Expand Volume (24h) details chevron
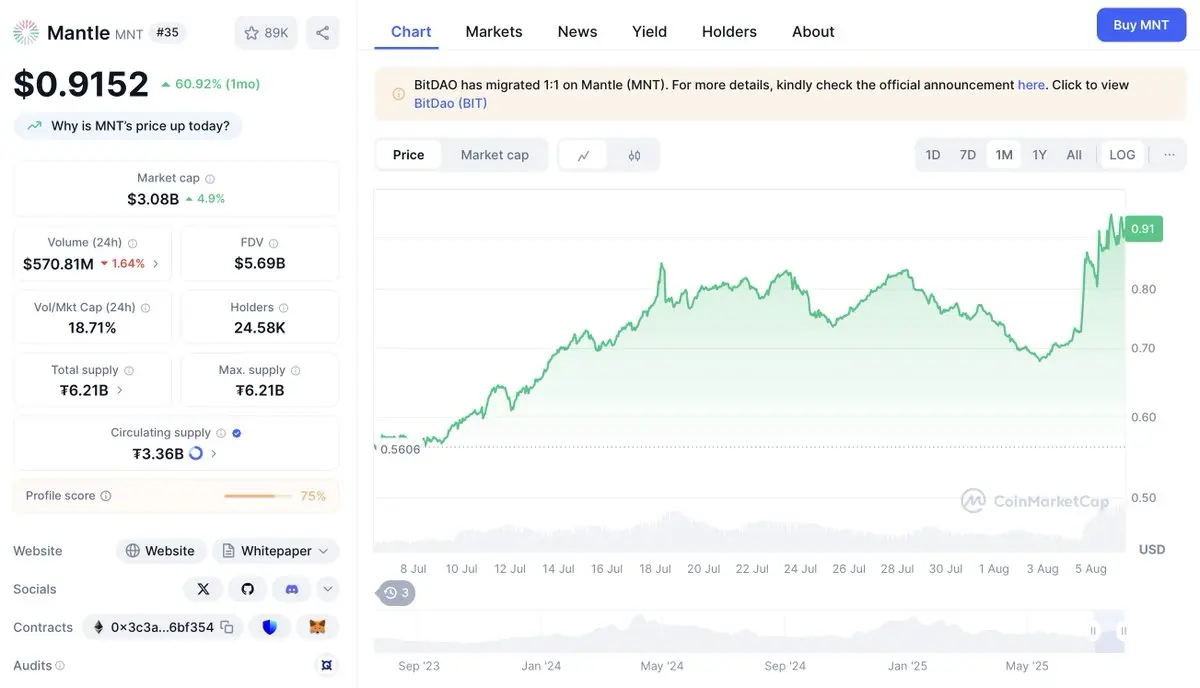The width and height of the screenshot is (1200, 688). (x=155, y=264)
